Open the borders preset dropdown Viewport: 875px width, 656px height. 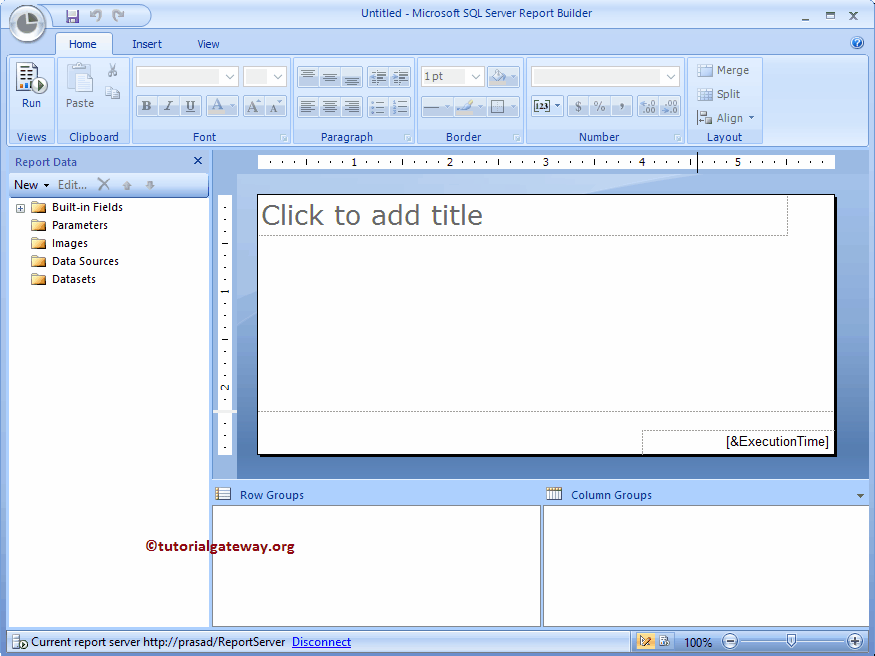coord(503,106)
